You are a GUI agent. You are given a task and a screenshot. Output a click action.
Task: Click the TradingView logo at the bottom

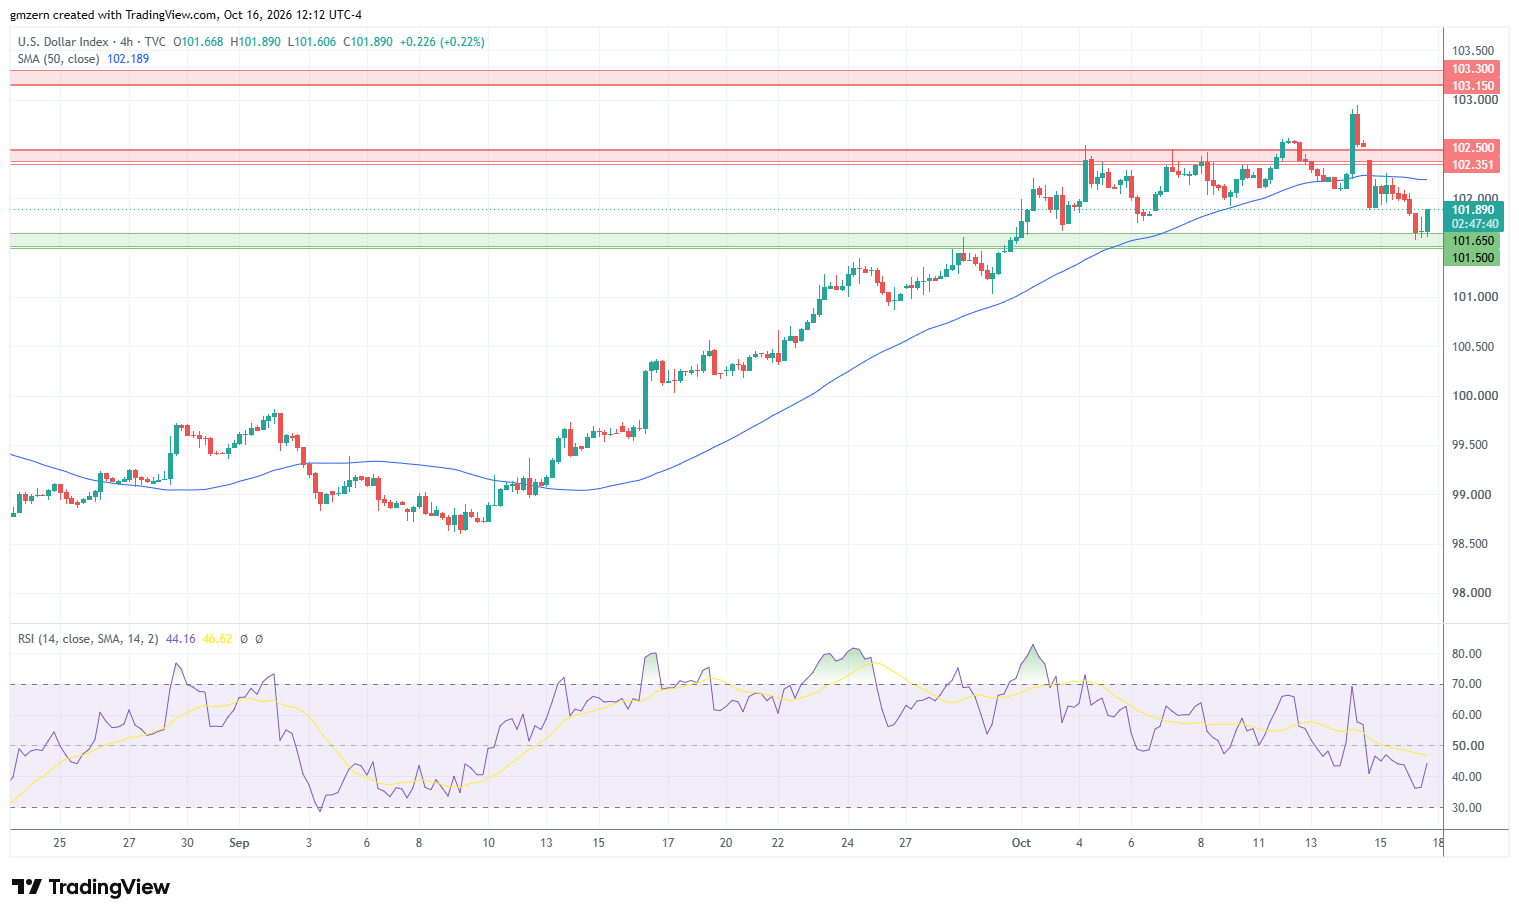coord(91,887)
